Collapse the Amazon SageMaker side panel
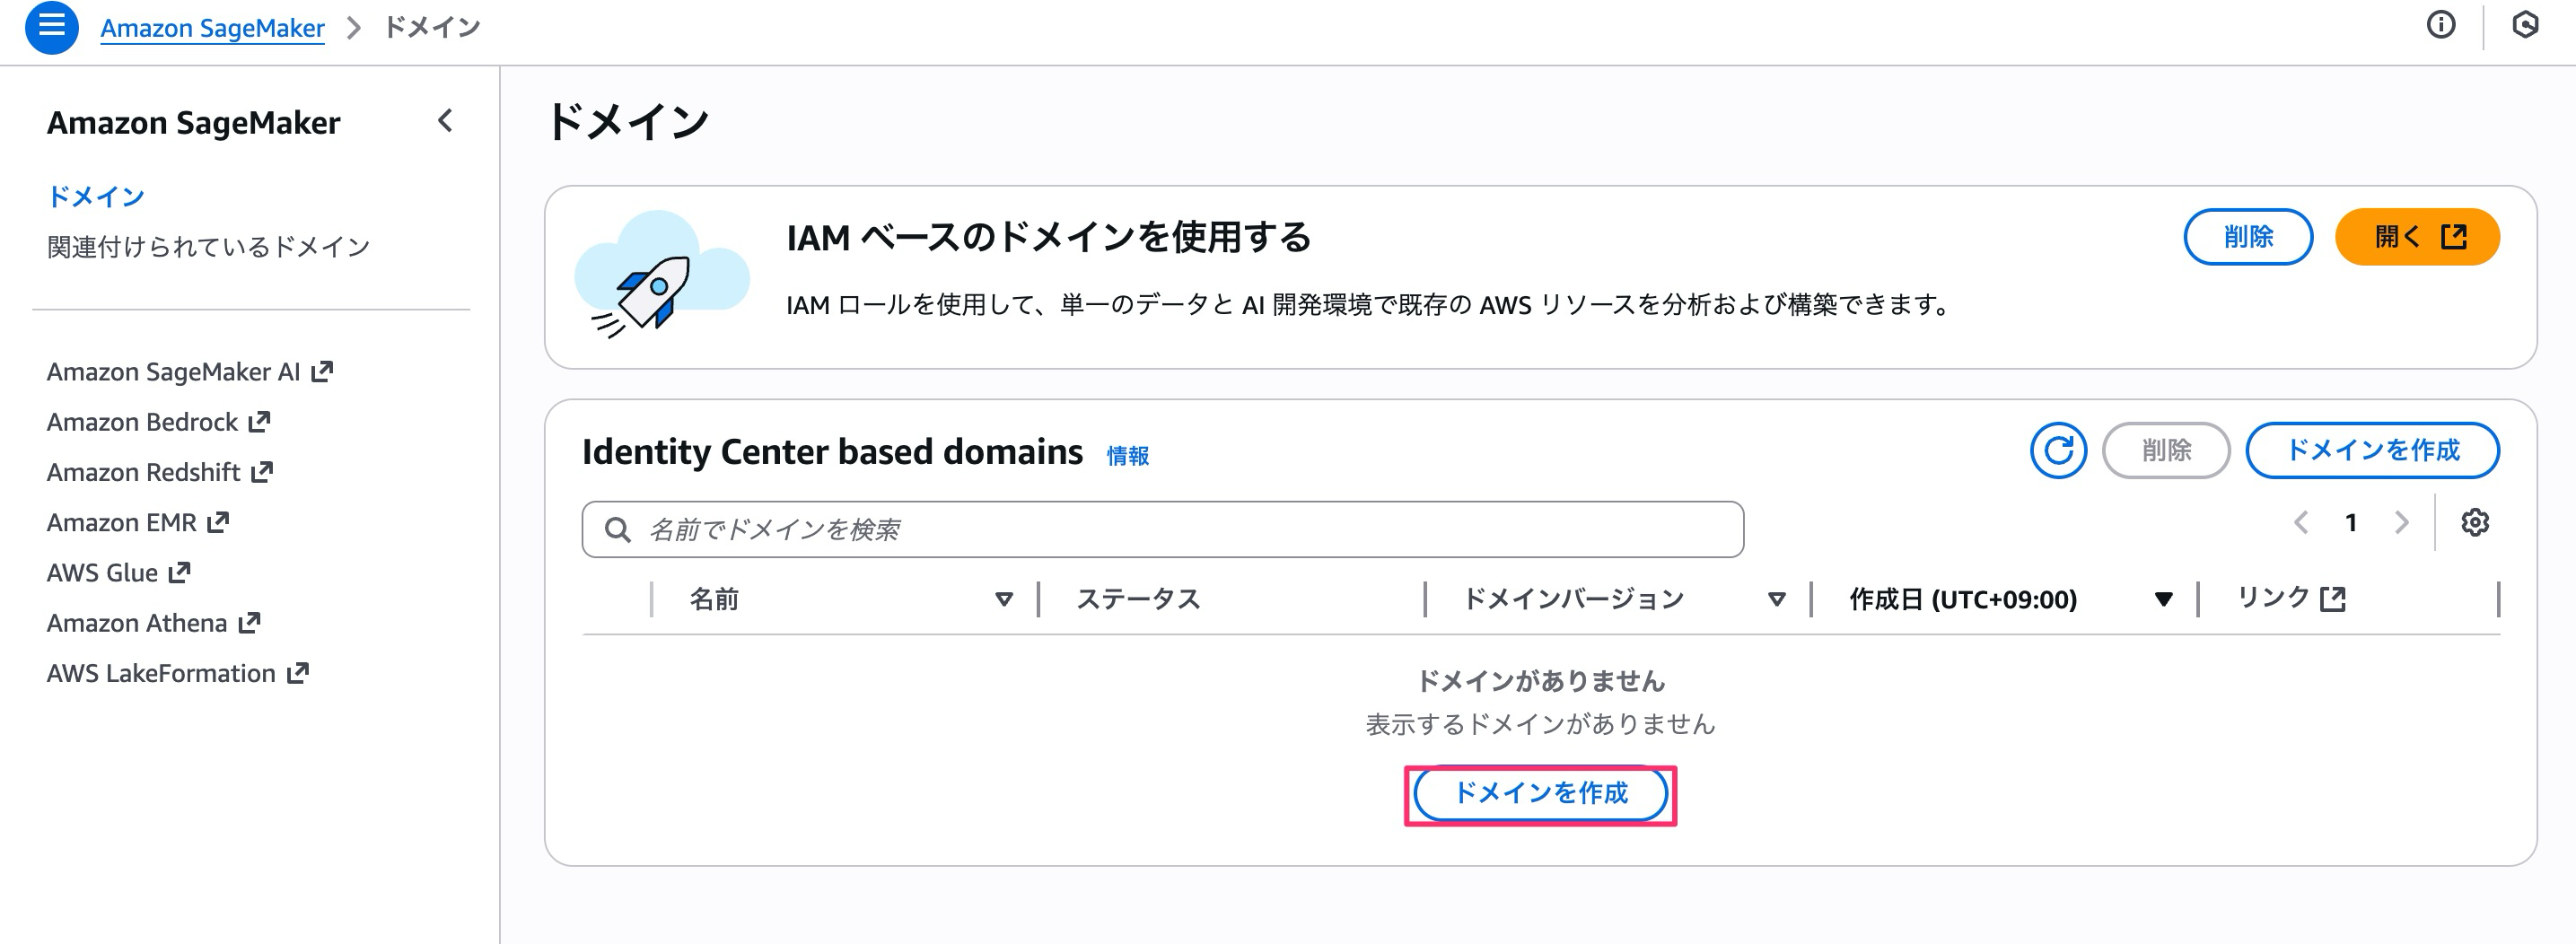2576x944 pixels. pos(445,122)
